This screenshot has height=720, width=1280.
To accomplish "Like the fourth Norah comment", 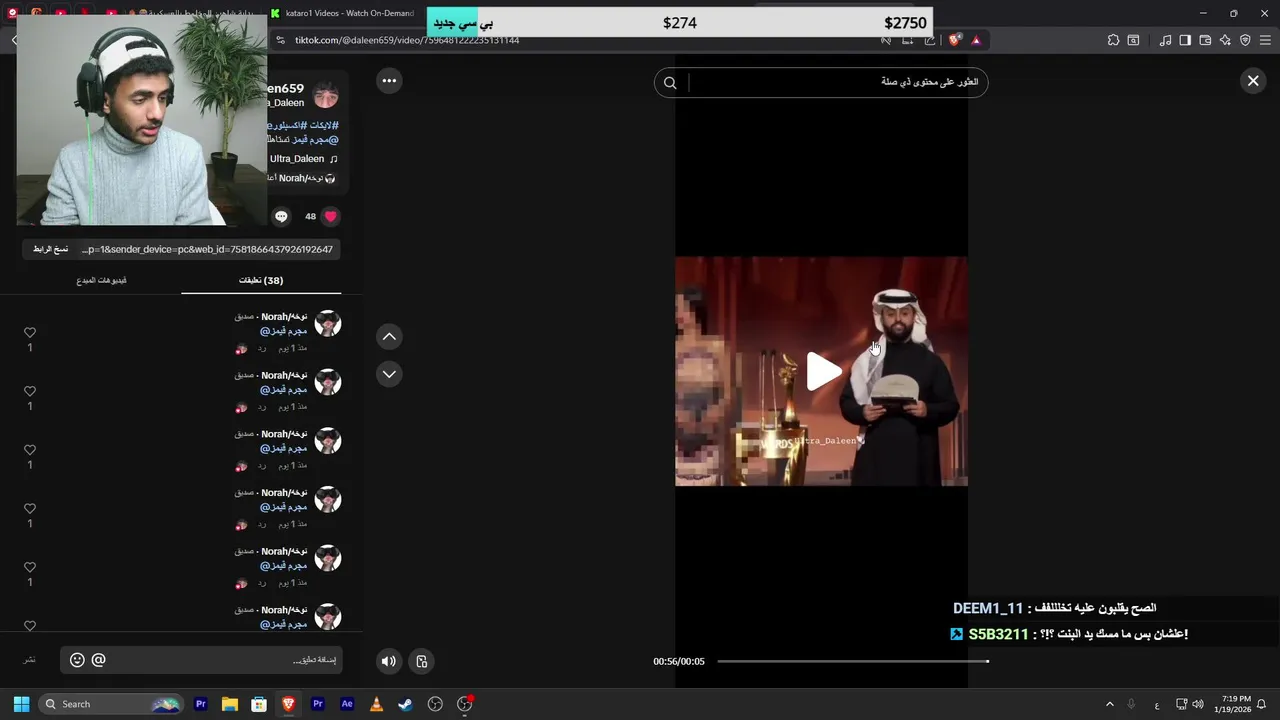I will 30,509.
